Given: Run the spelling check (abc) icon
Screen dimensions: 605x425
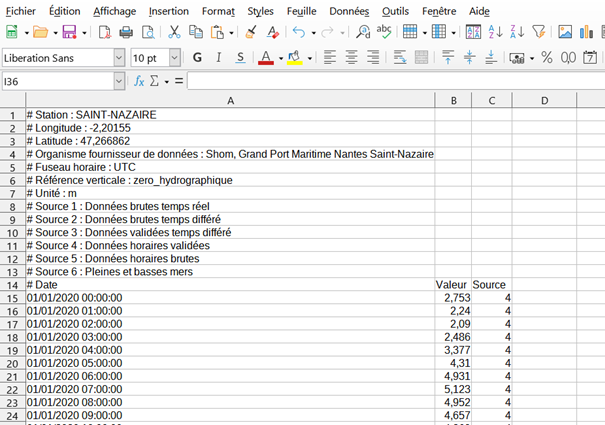Looking at the screenshot, I should pyautogui.click(x=384, y=32).
